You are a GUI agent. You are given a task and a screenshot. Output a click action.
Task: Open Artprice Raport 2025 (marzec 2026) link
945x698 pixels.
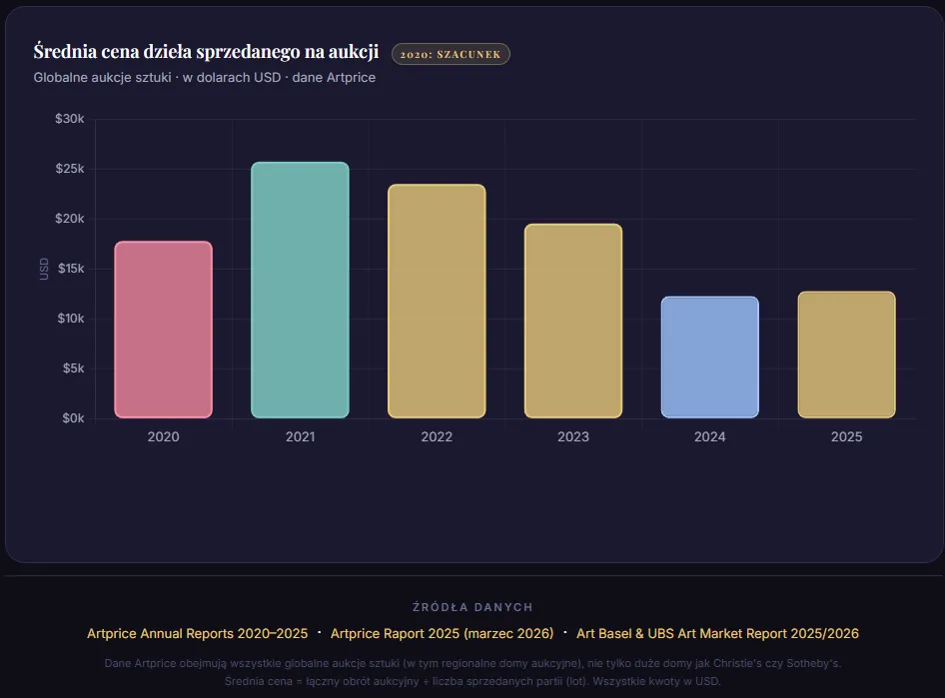(x=442, y=634)
